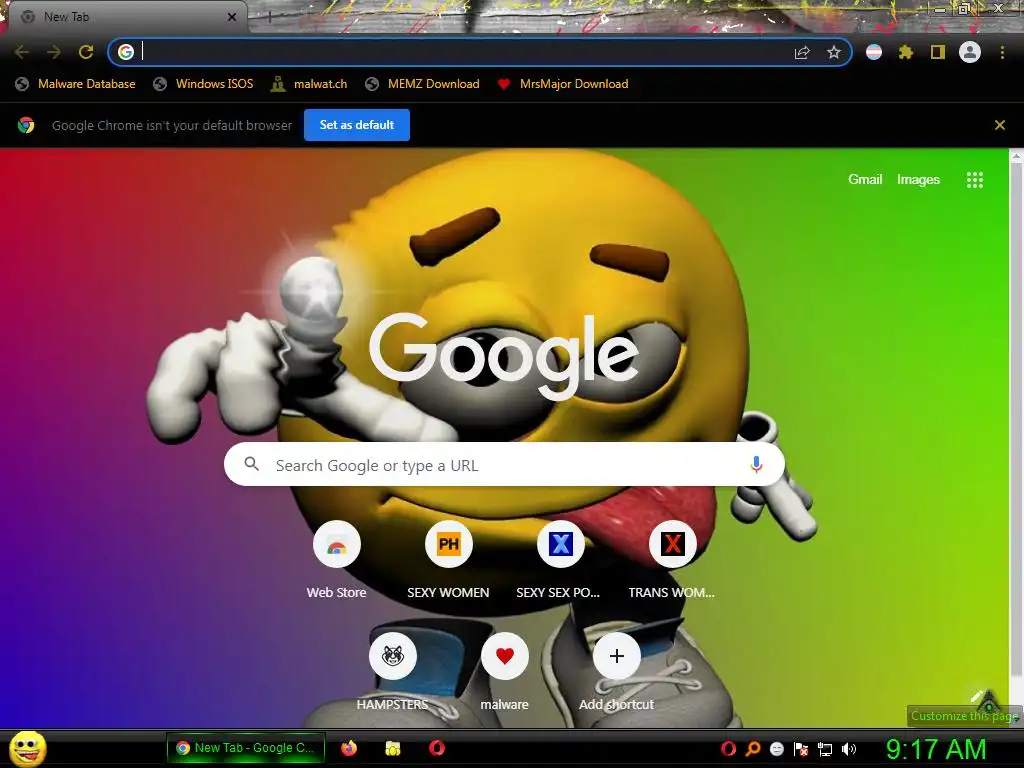Open the smiley face Start button
Image resolution: width=1024 pixels, height=768 pixels.
pyautogui.click(x=28, y=748)
